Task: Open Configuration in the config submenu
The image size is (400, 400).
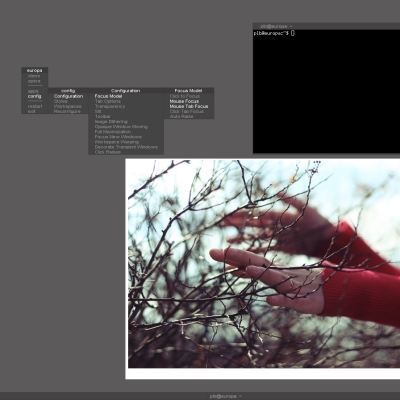Action: click(x=68, y=96)
